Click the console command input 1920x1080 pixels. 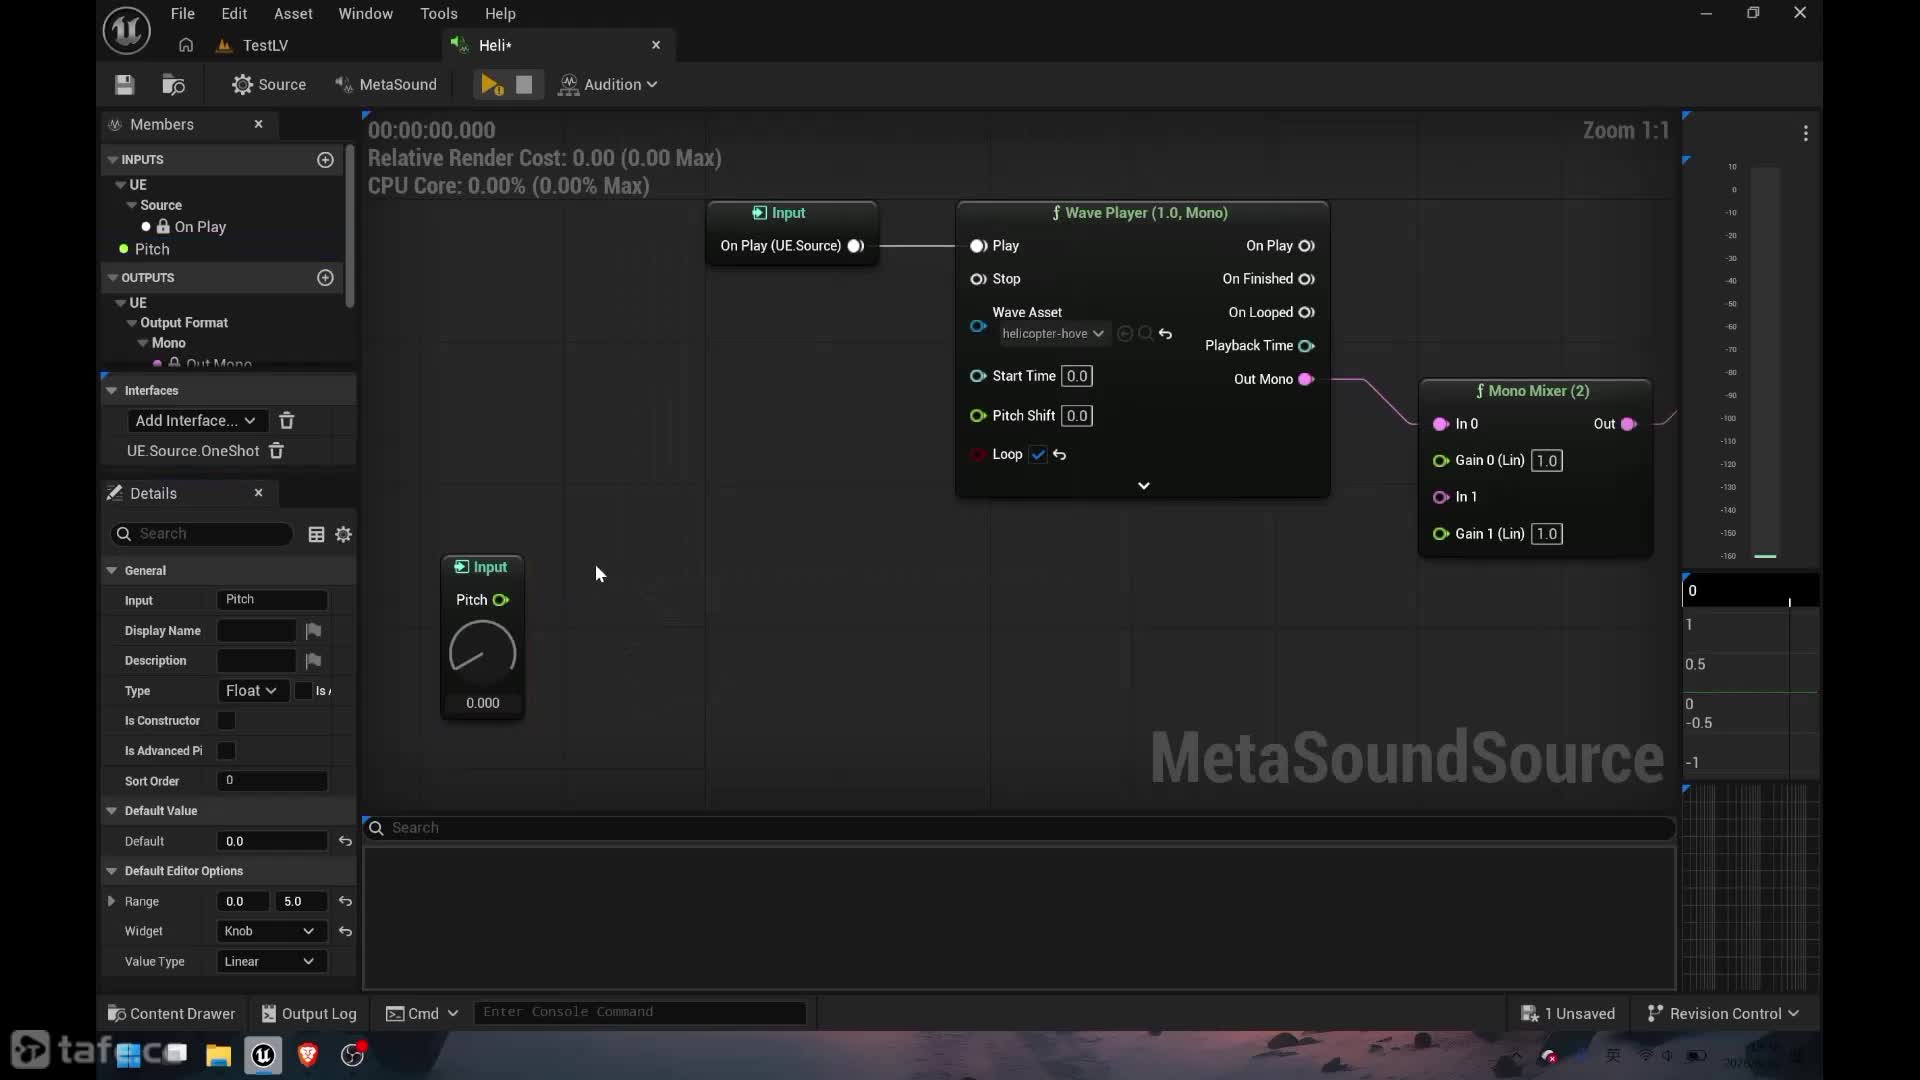640,1013
